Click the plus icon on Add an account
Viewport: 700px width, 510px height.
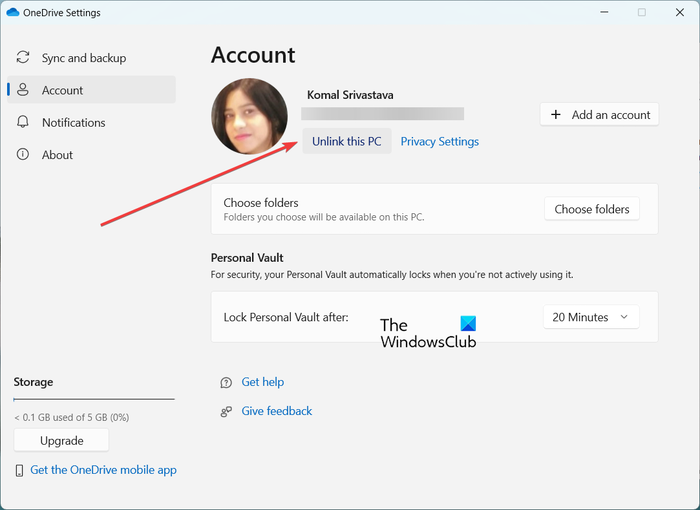pos(555,115)
